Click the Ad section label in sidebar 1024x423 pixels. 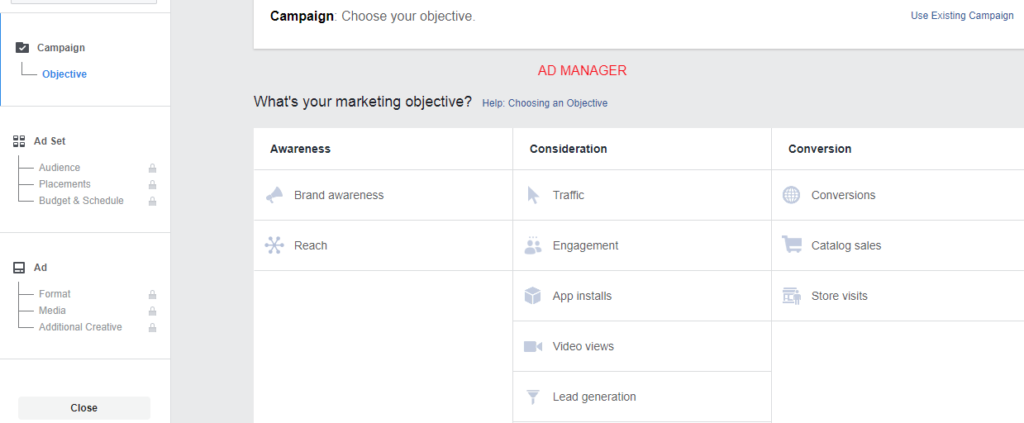[40, 268]
